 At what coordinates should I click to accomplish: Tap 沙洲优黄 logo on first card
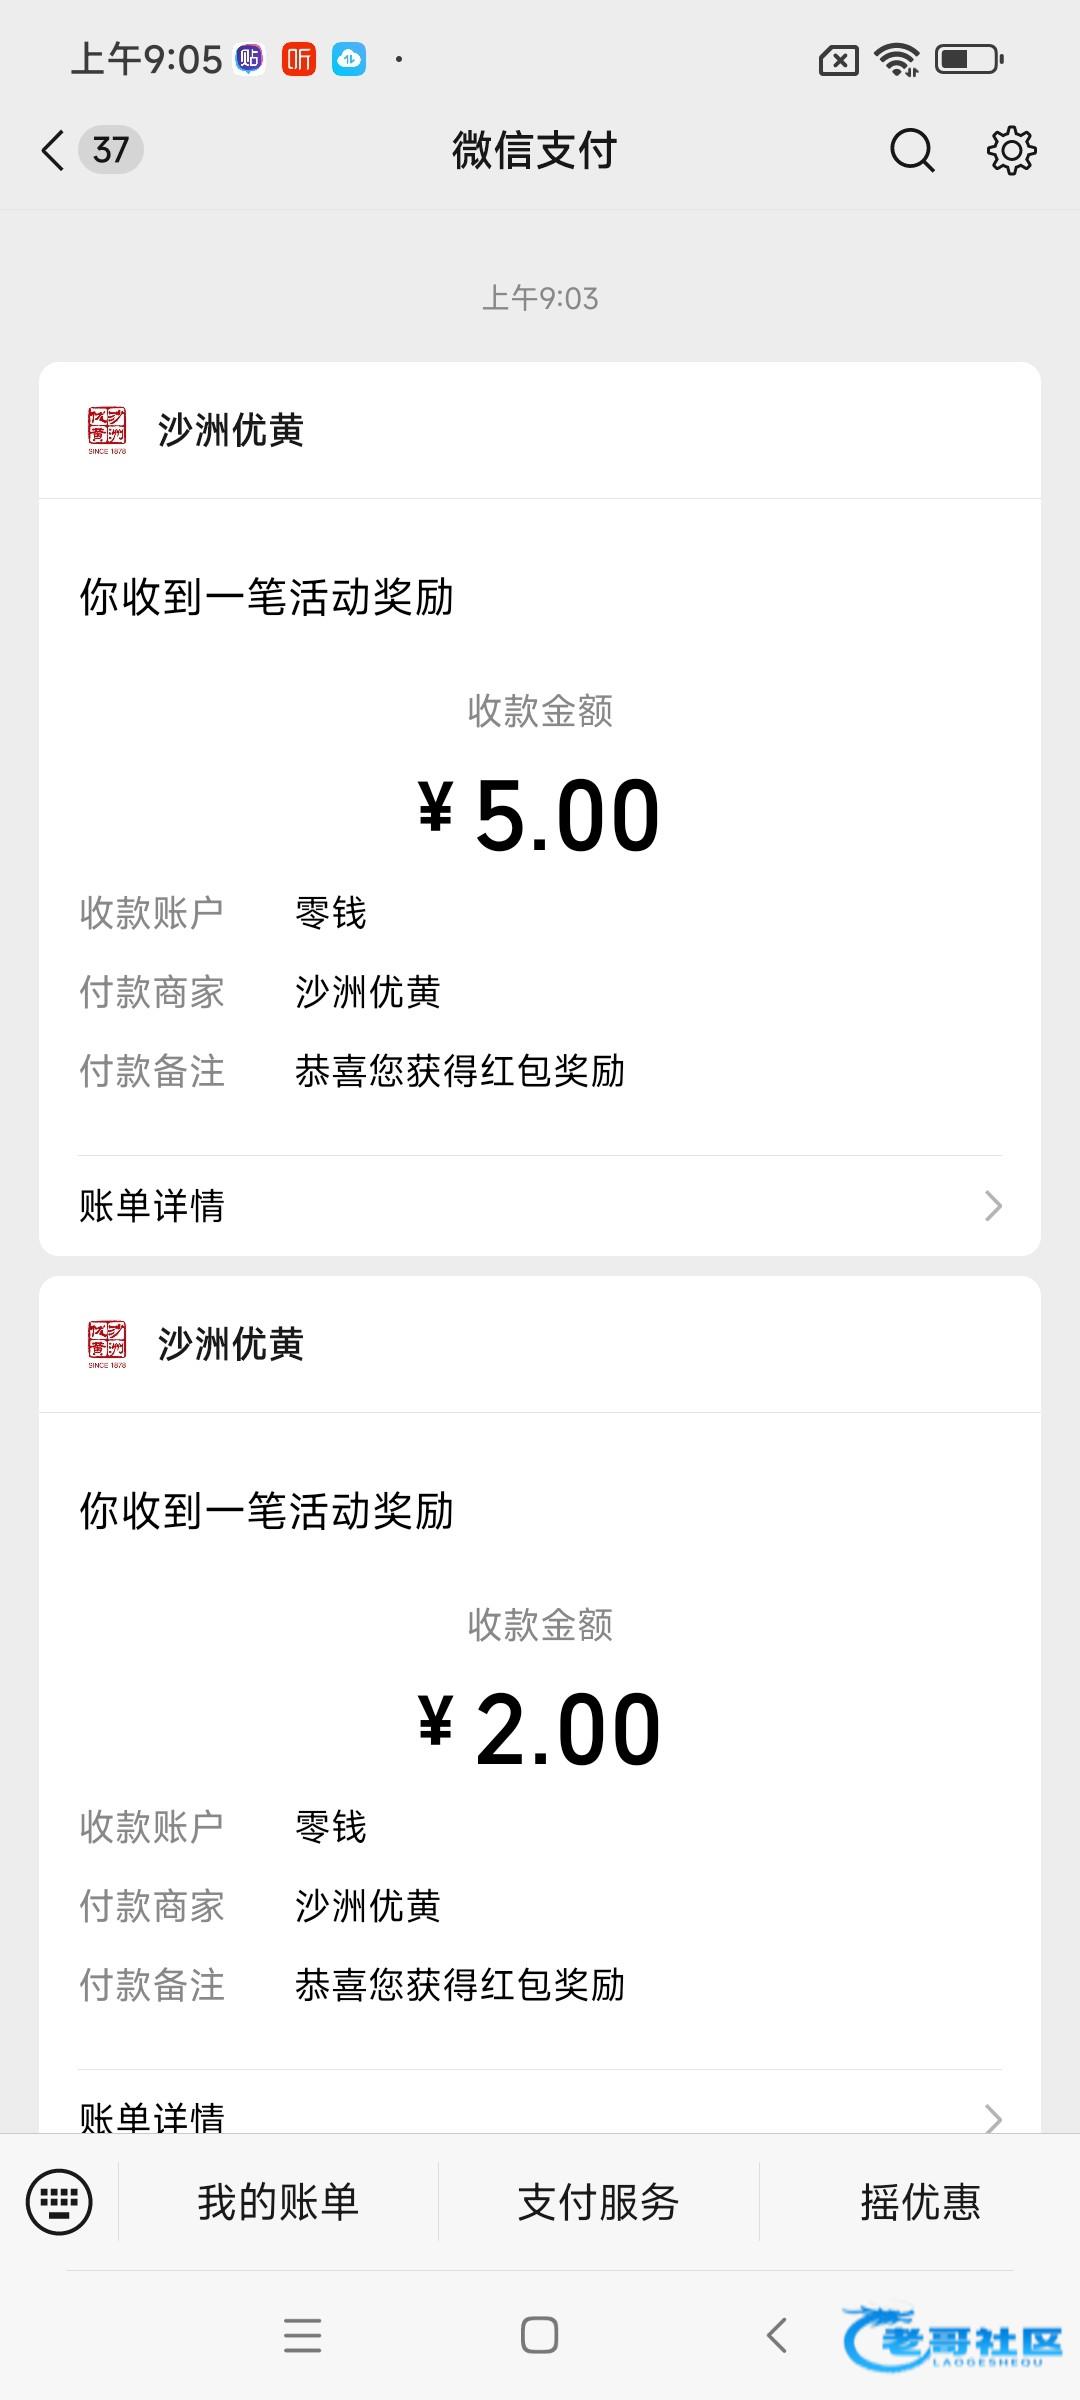107,431
